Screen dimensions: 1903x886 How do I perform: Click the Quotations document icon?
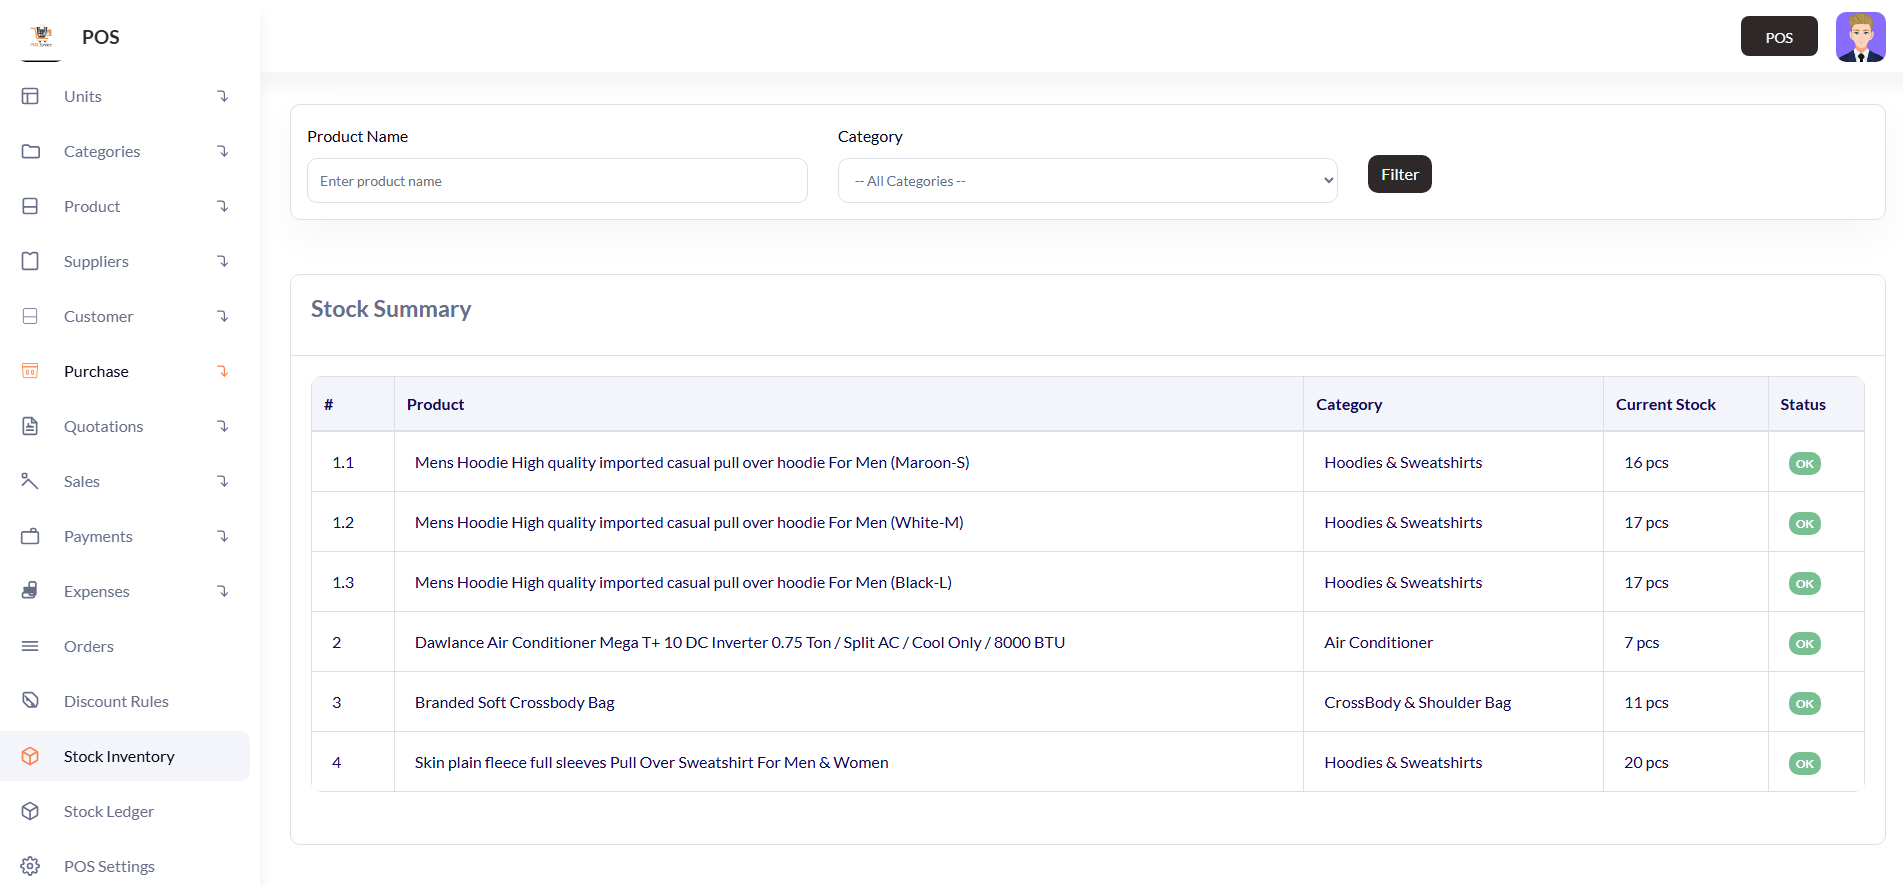click(x=30, y=426)
